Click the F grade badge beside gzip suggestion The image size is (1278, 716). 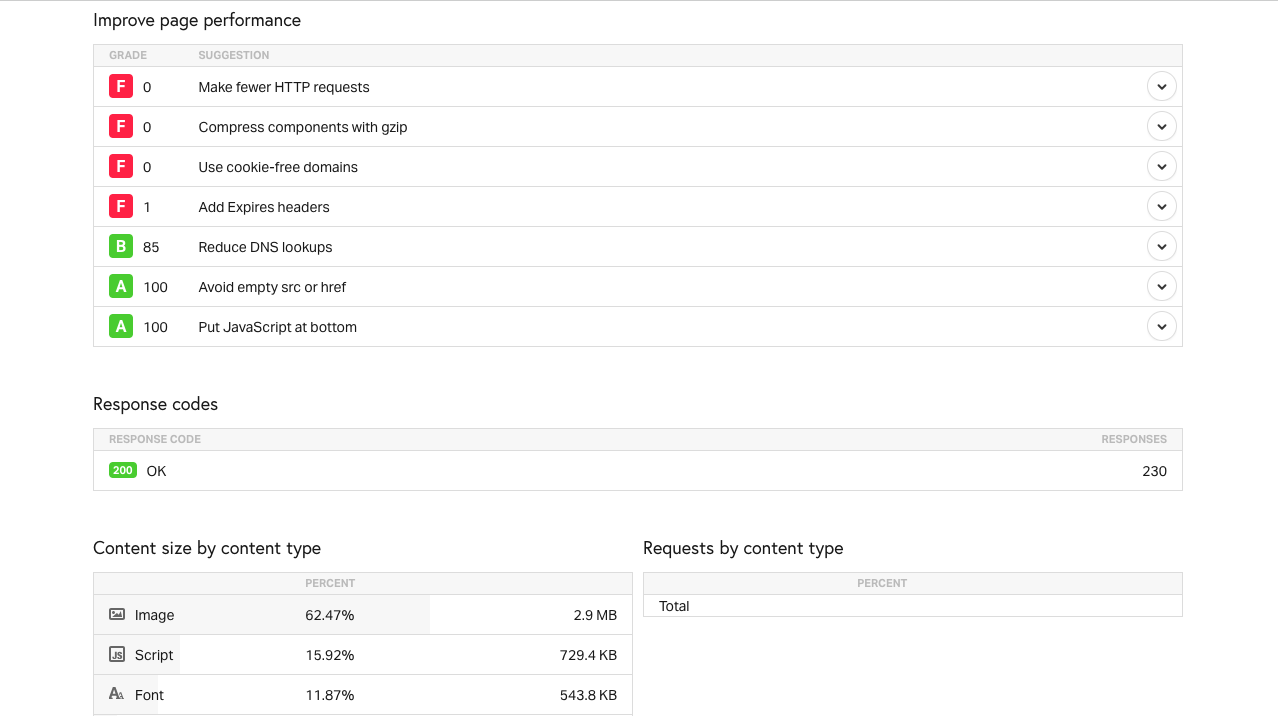(121, 127)
